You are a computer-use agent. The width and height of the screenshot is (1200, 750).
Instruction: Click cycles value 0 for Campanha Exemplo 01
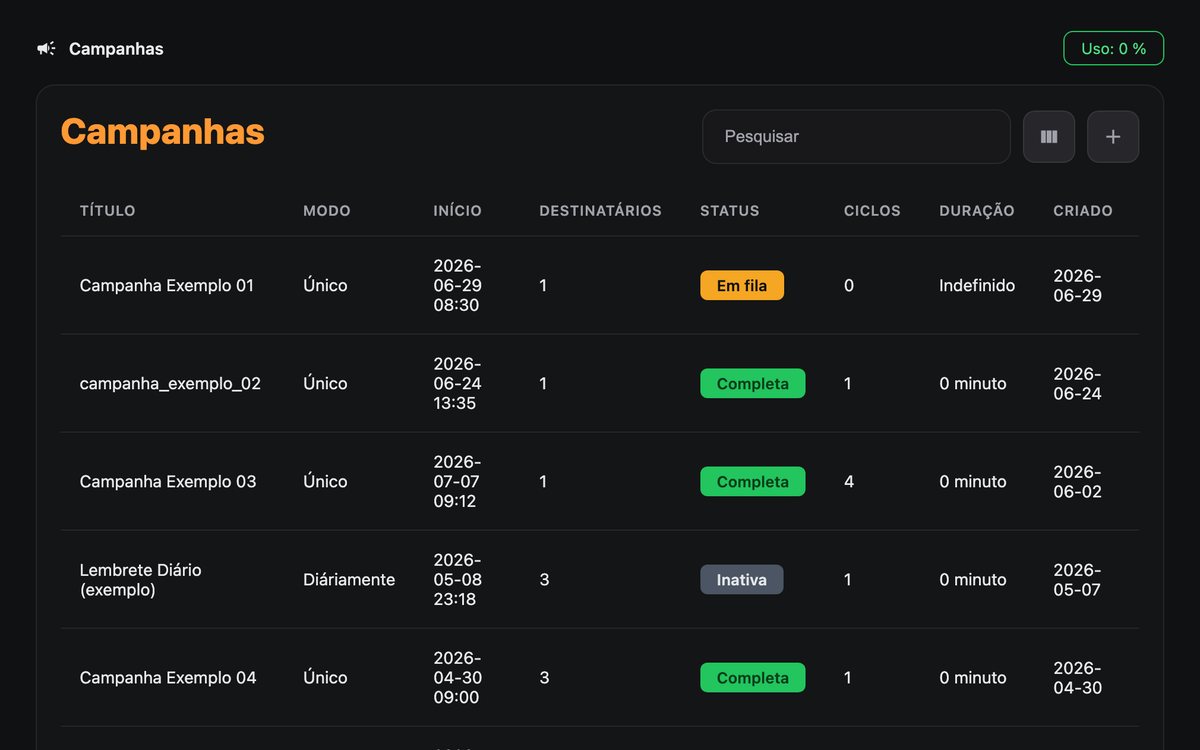(x=849, y=285)
